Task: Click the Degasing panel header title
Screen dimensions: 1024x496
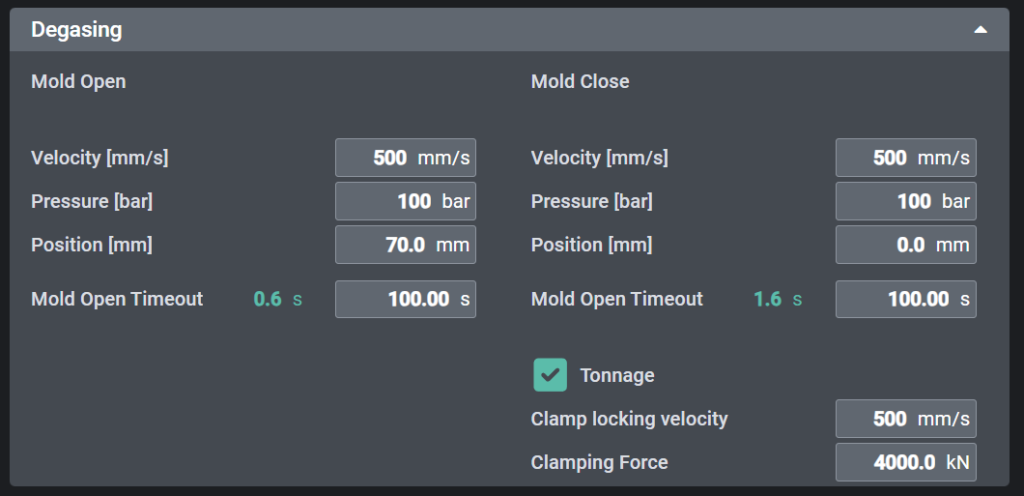Action: (x=77, y=30)
